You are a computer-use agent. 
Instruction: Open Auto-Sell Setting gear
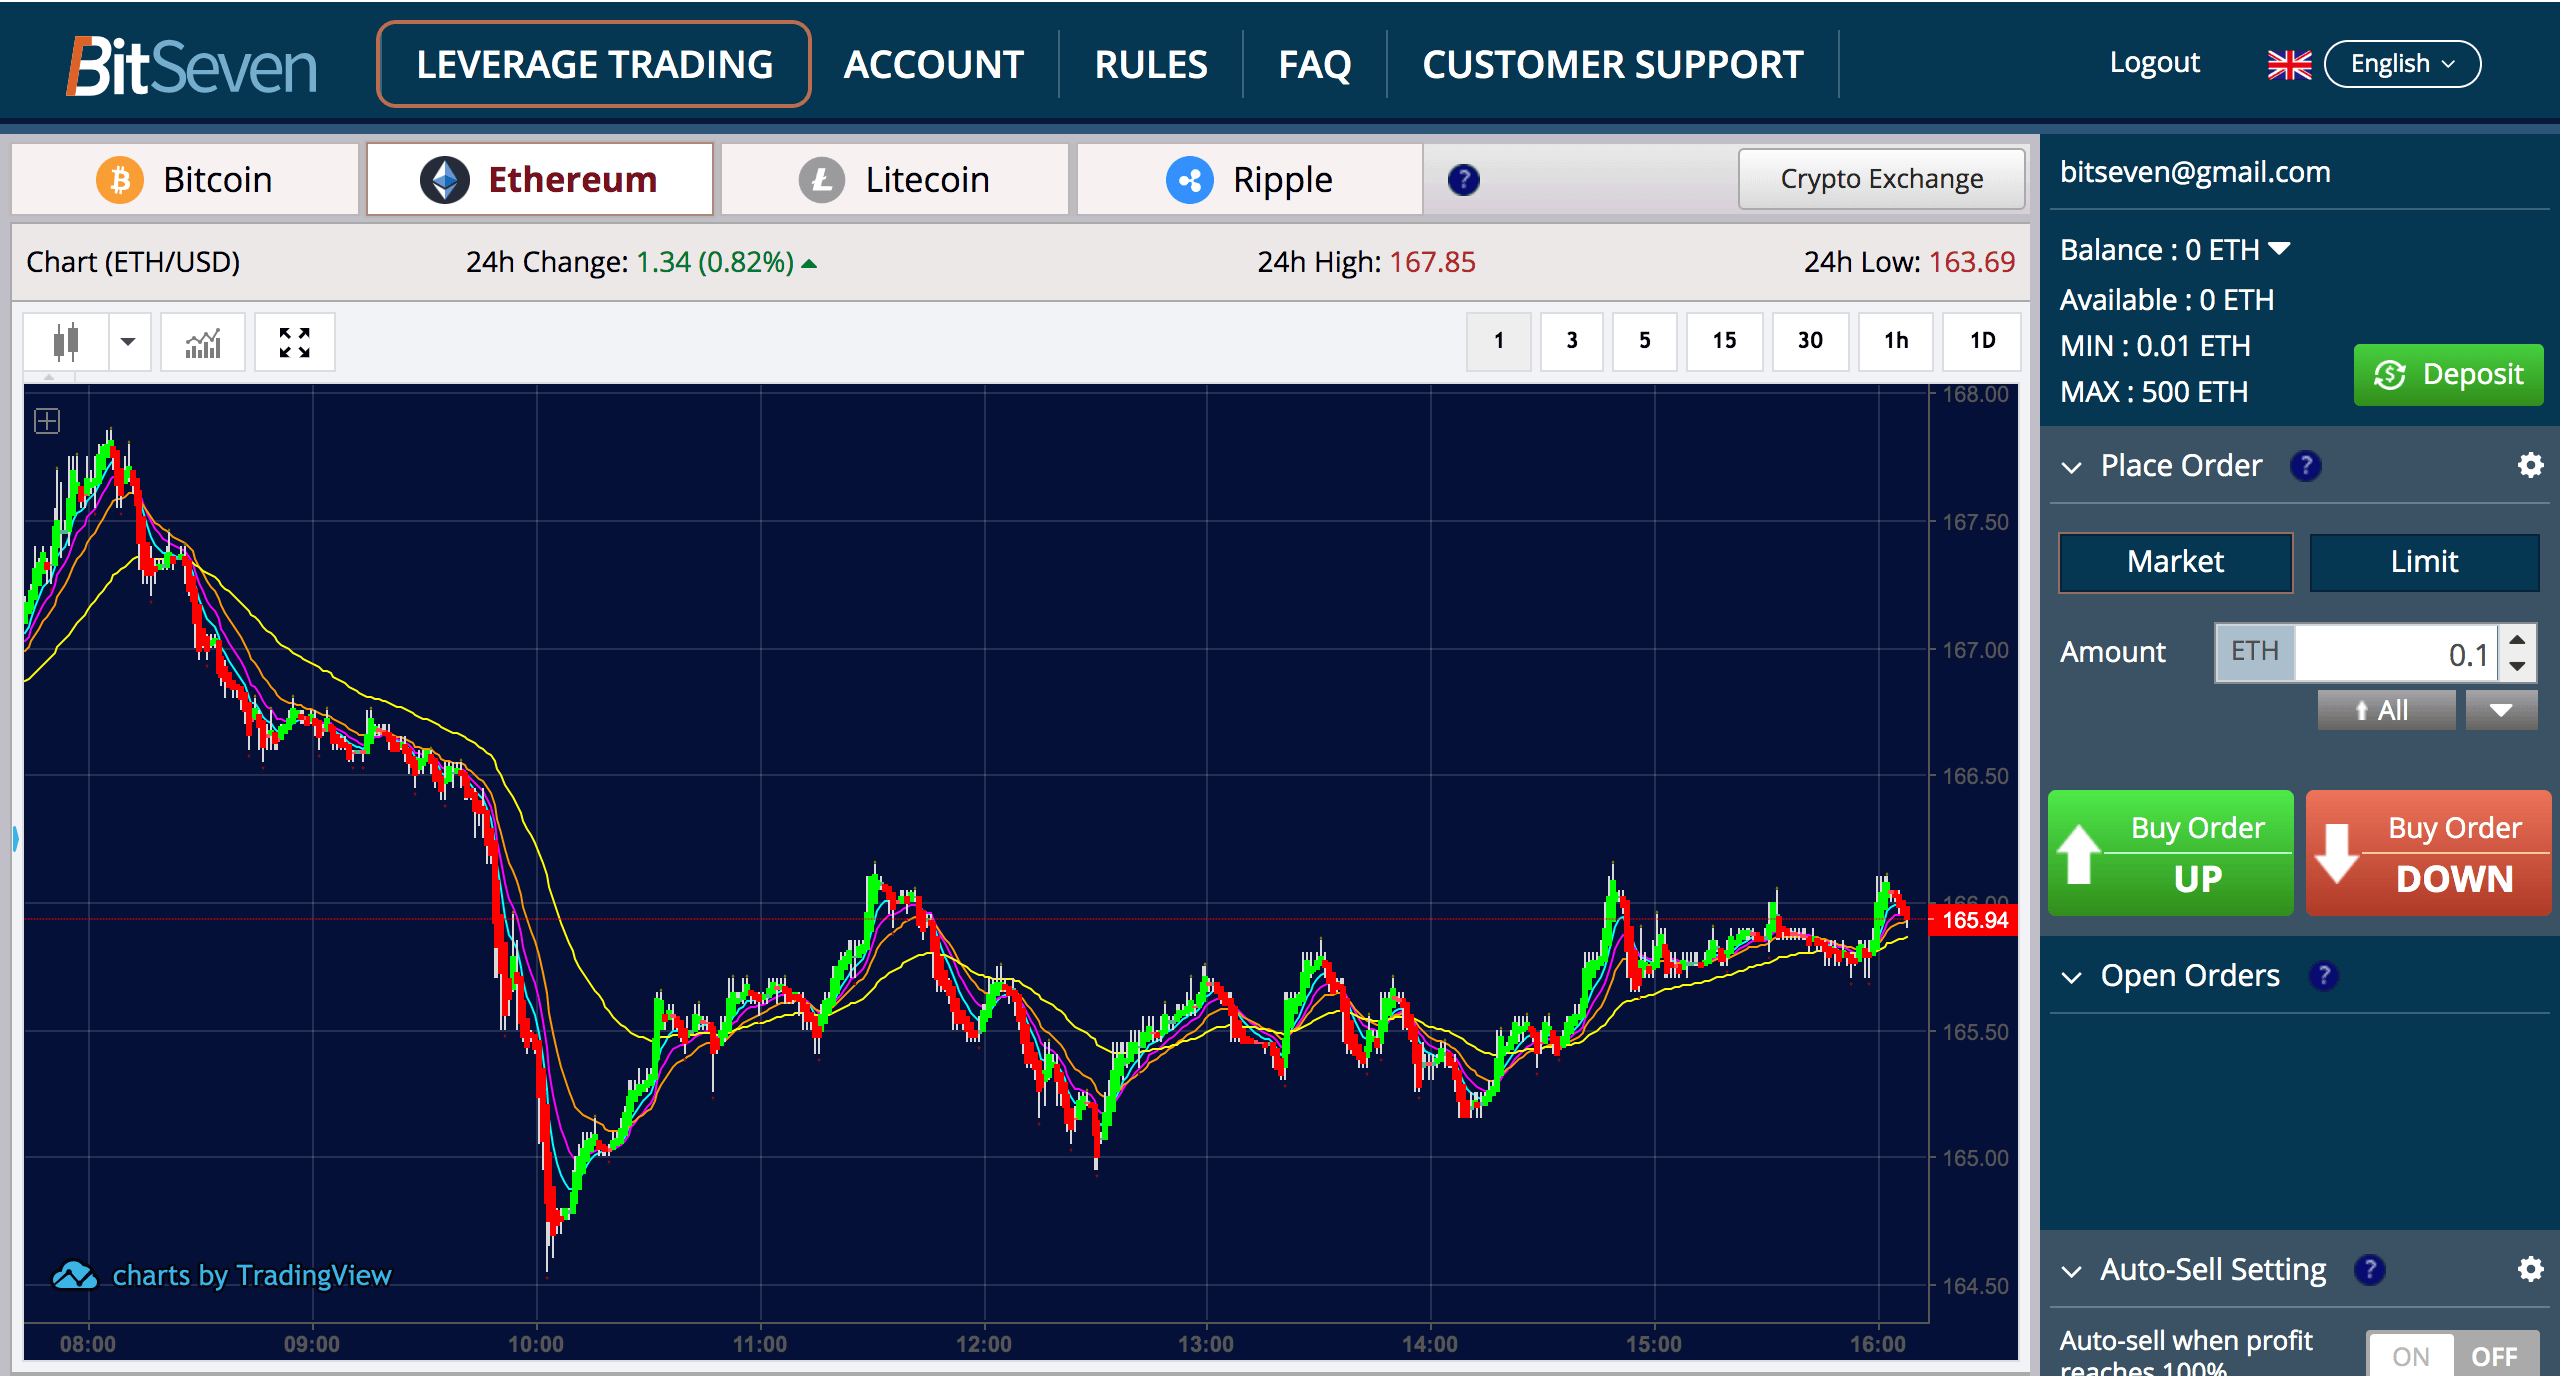click(x=2530, y=1269)
